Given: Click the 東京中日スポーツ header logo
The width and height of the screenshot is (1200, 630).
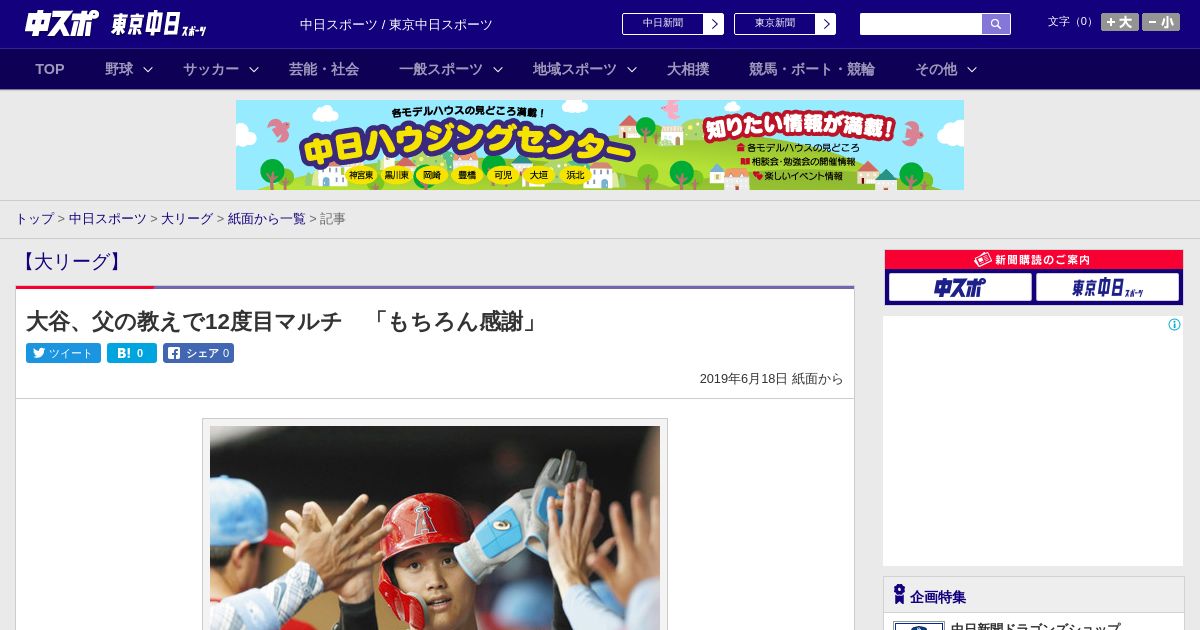Looking at the screenshot, I should coord(158,24).
